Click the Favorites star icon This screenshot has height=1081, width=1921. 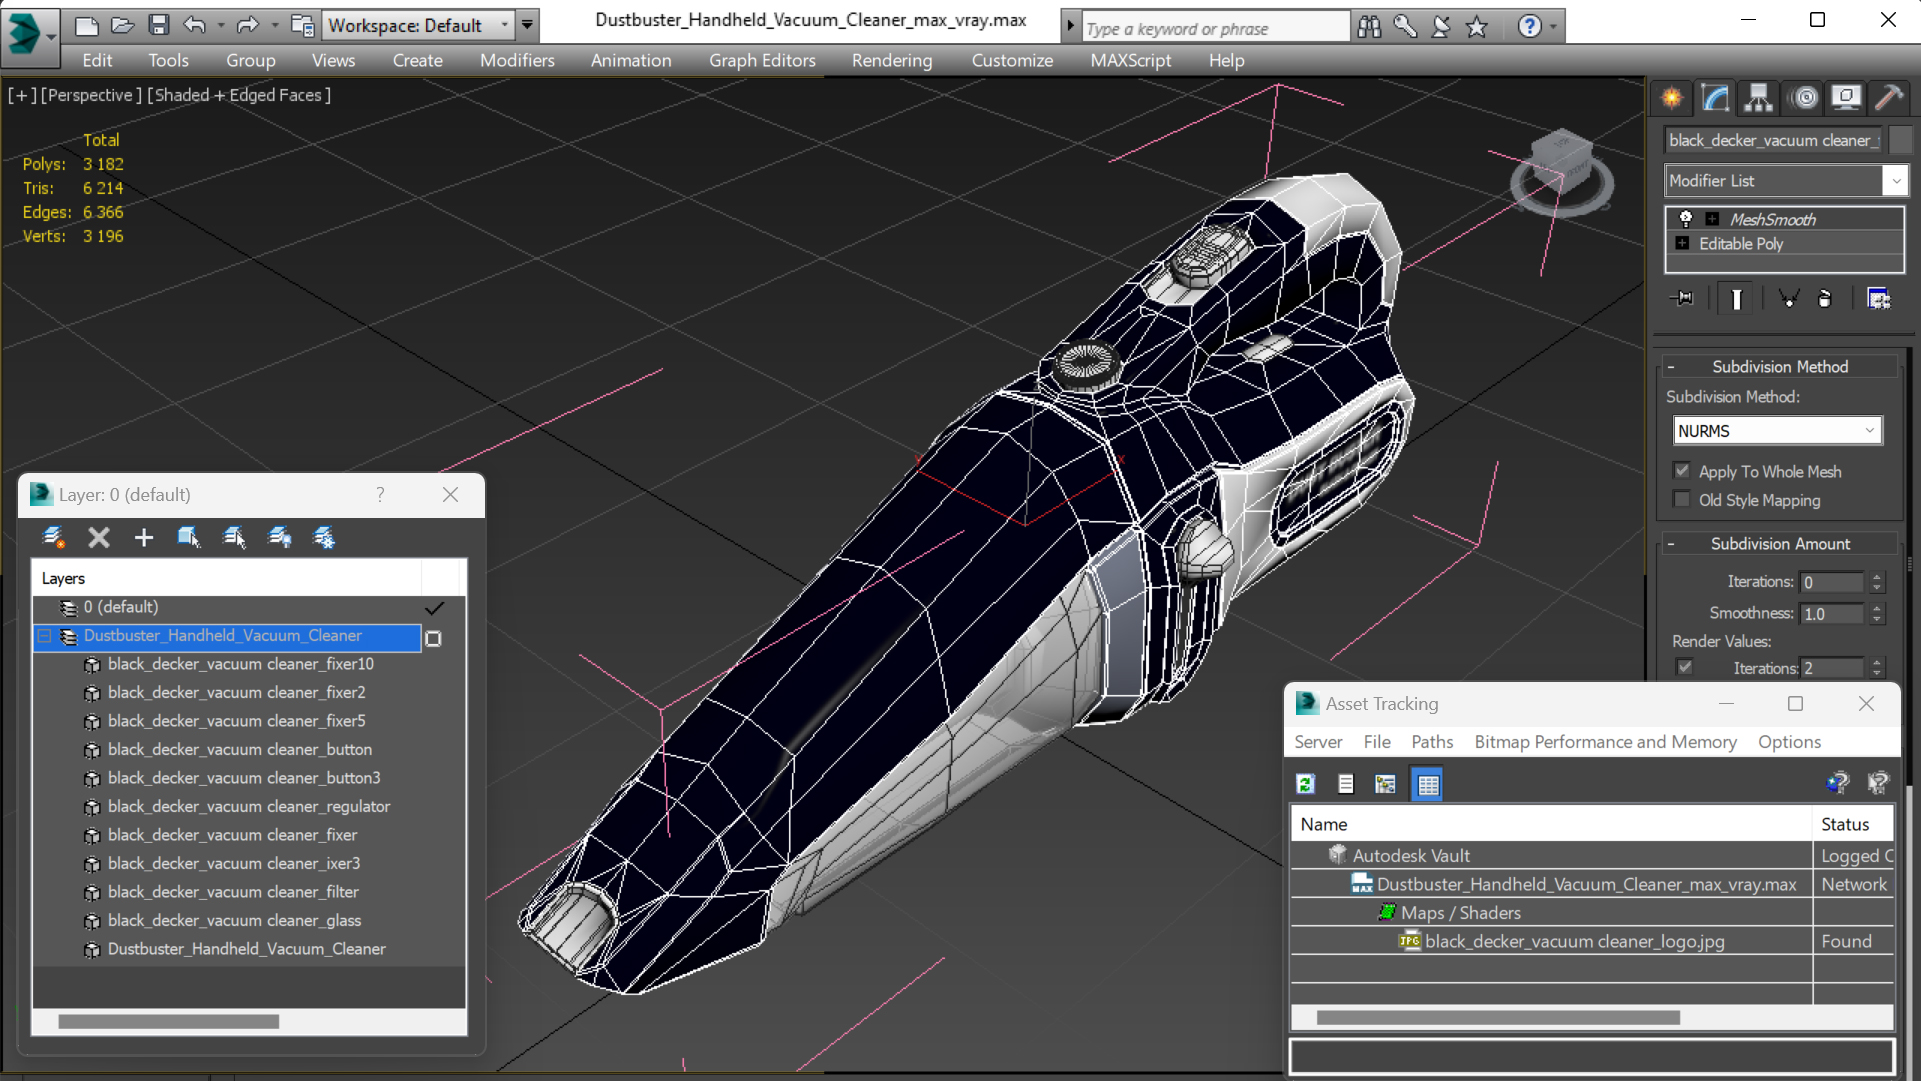(1477, 27)
